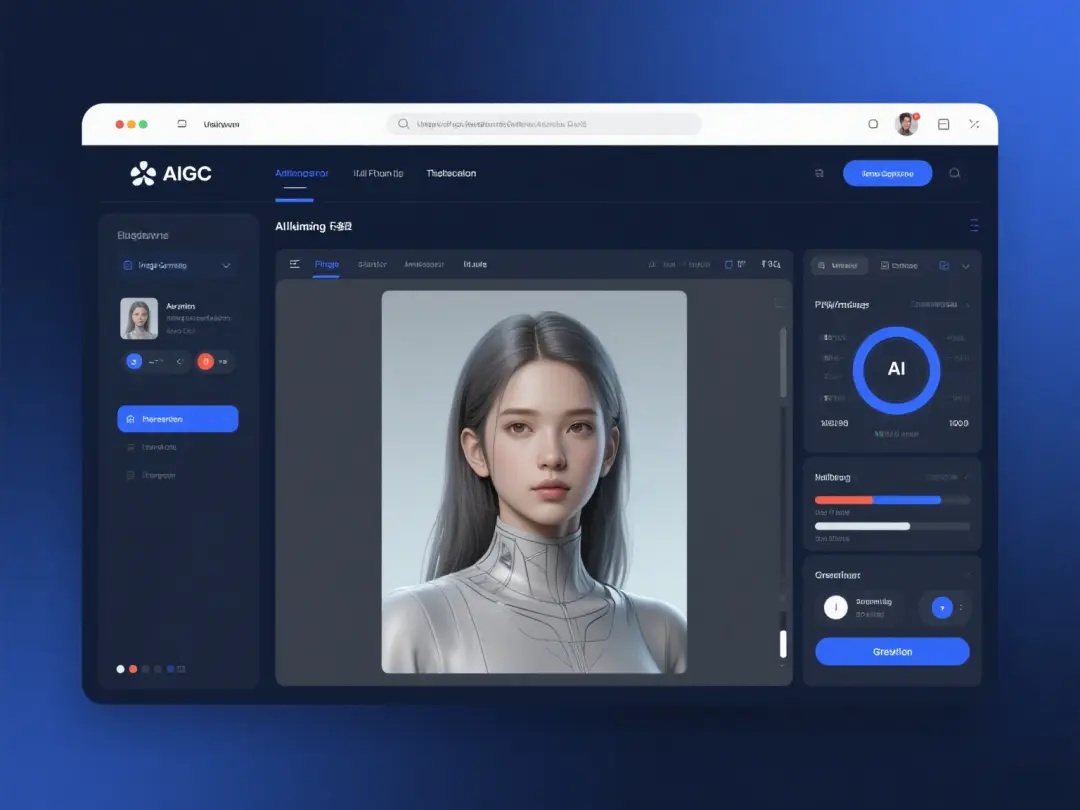Toggle the white round switch in the bottom right panel

[835, 607]
